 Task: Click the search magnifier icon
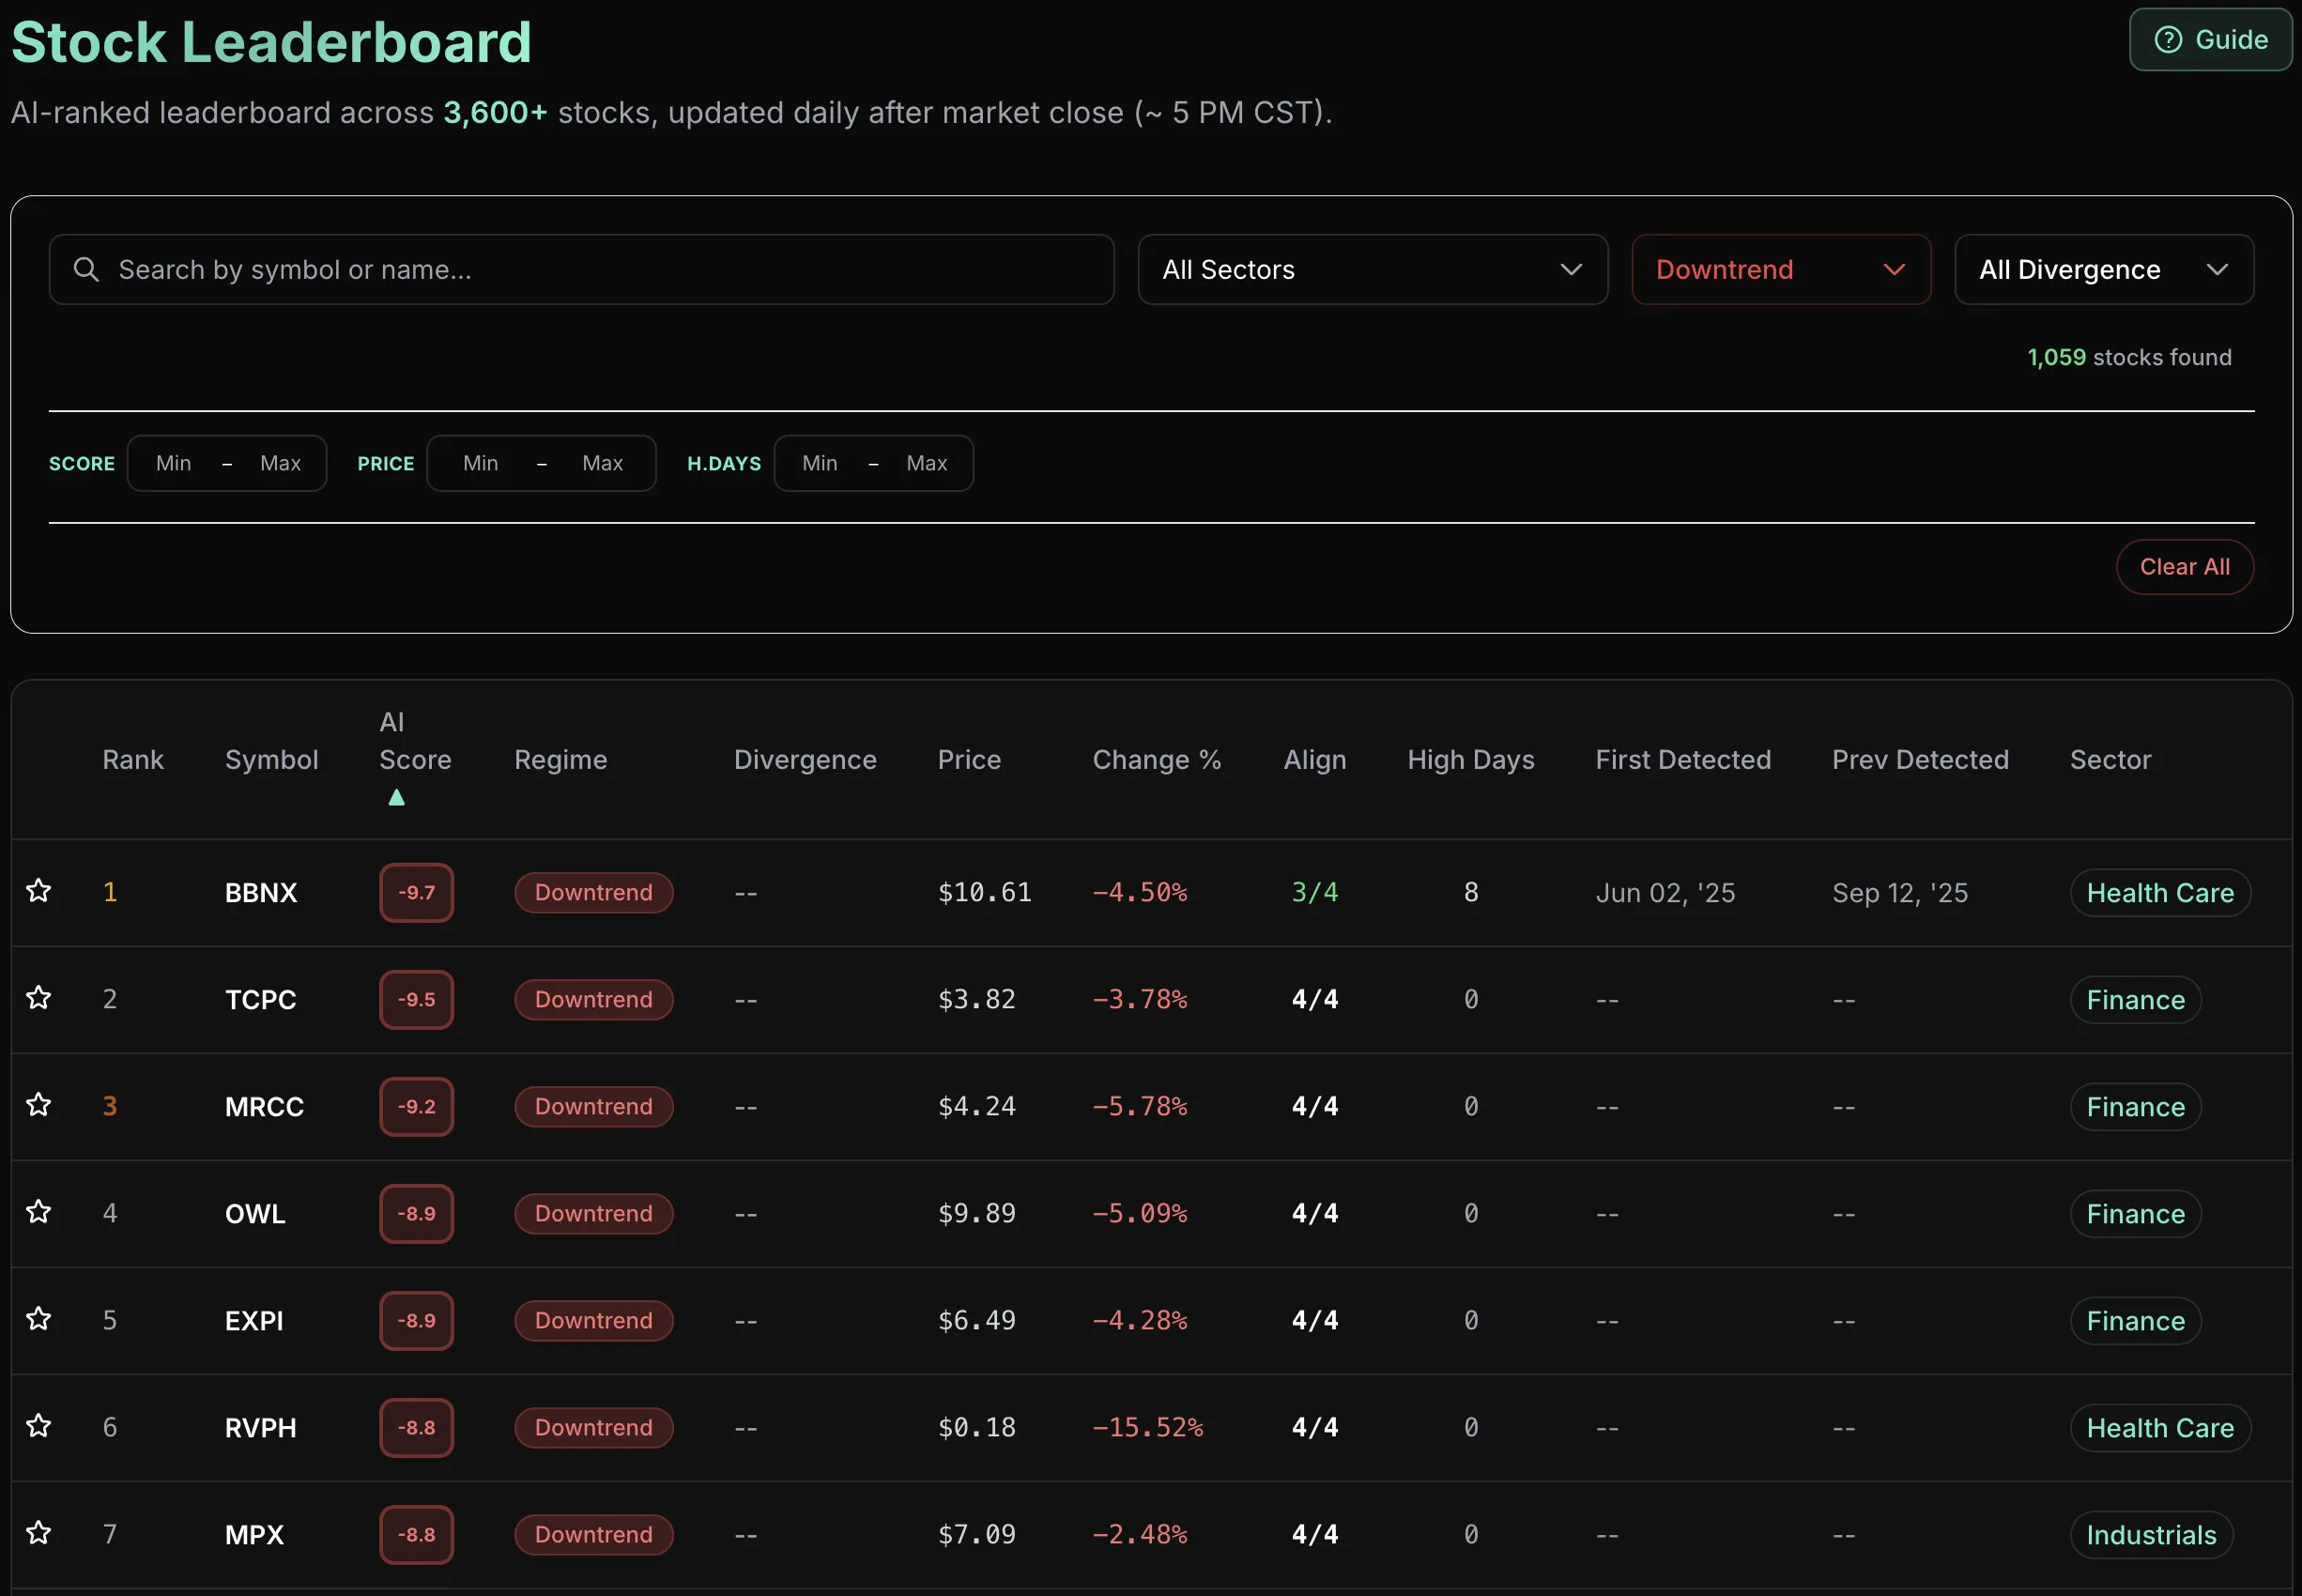pos(86,269)
